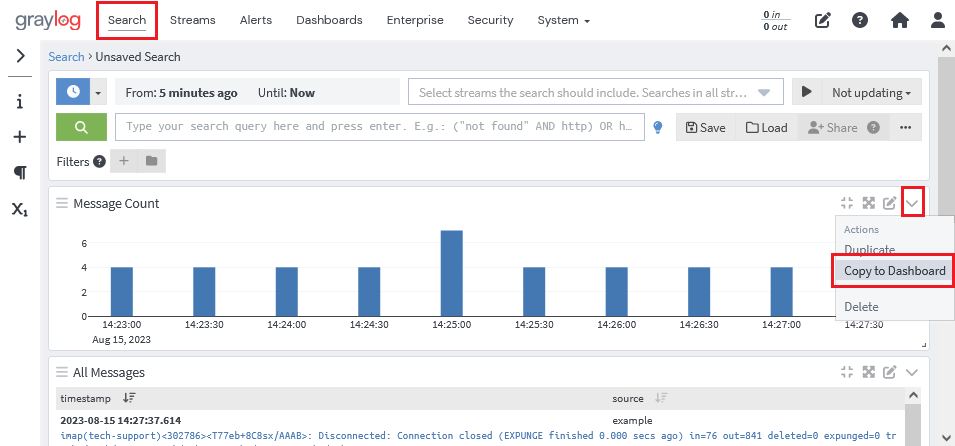Run the search with green magnifier button
The width and height of the screenshot is (955, 446).
82,127
